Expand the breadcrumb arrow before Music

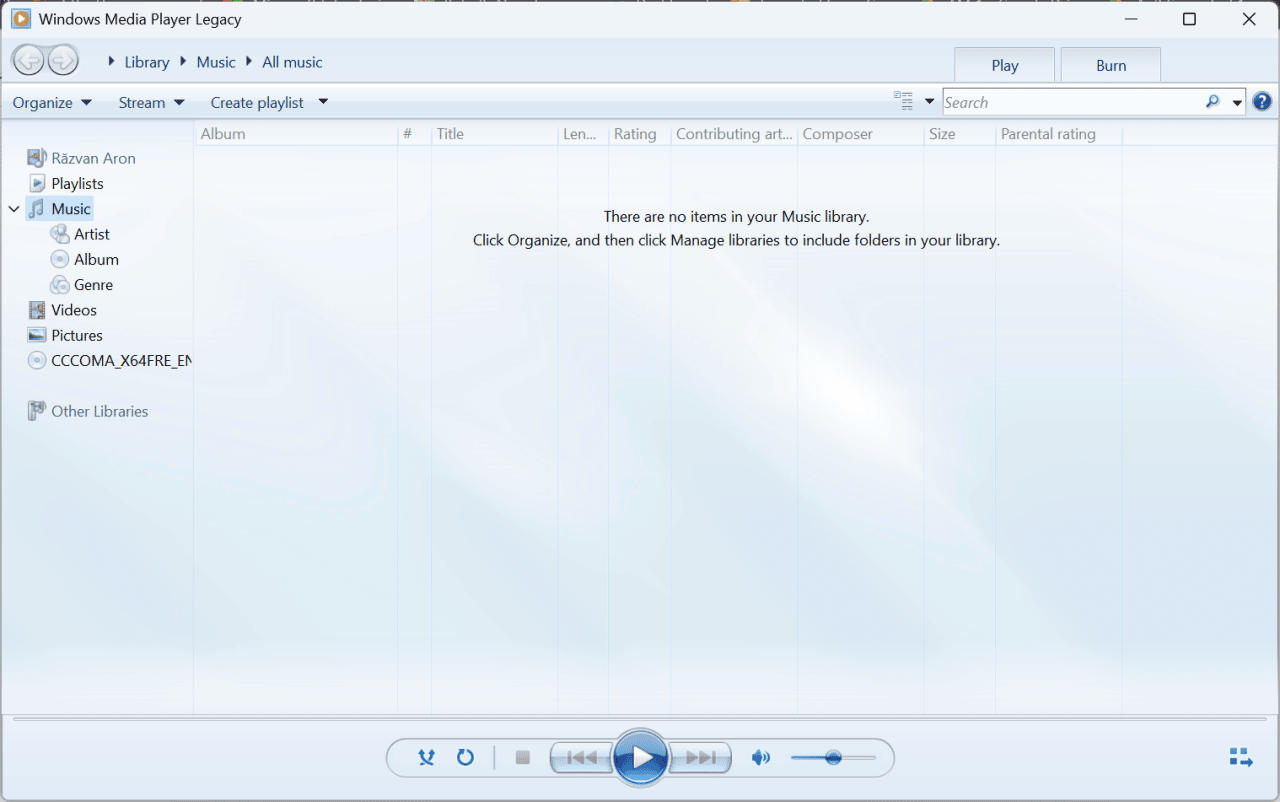[x=184, y=61]
